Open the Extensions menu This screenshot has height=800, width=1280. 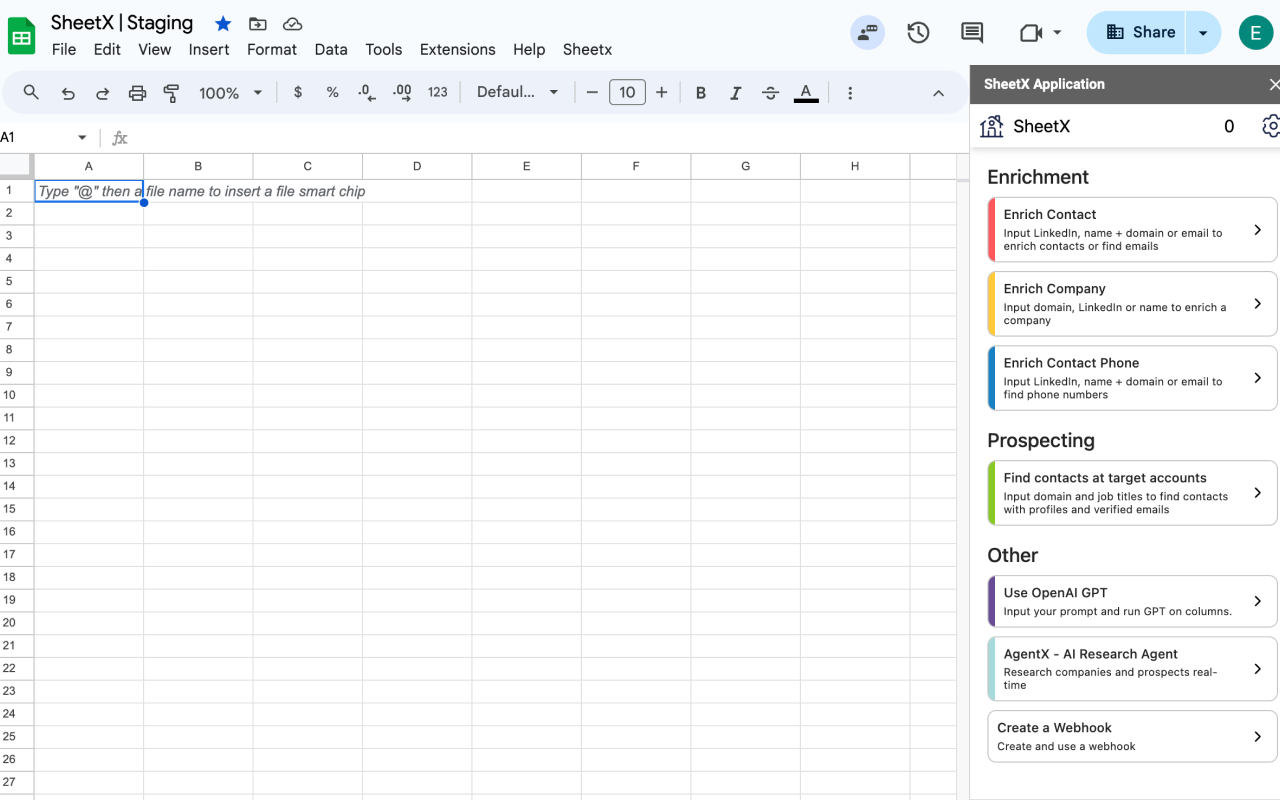[457, 49]
